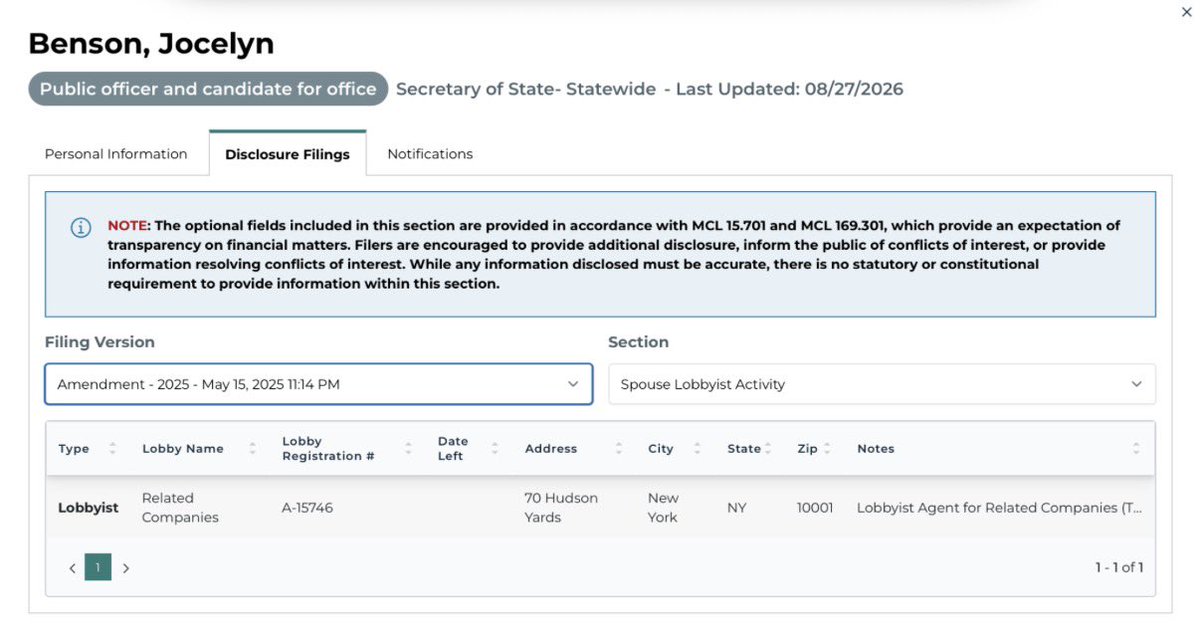This screenshot has width=1200, height=631.
Task: Sort by Lobby Name sort arrows
Action: tap(253, 449)
